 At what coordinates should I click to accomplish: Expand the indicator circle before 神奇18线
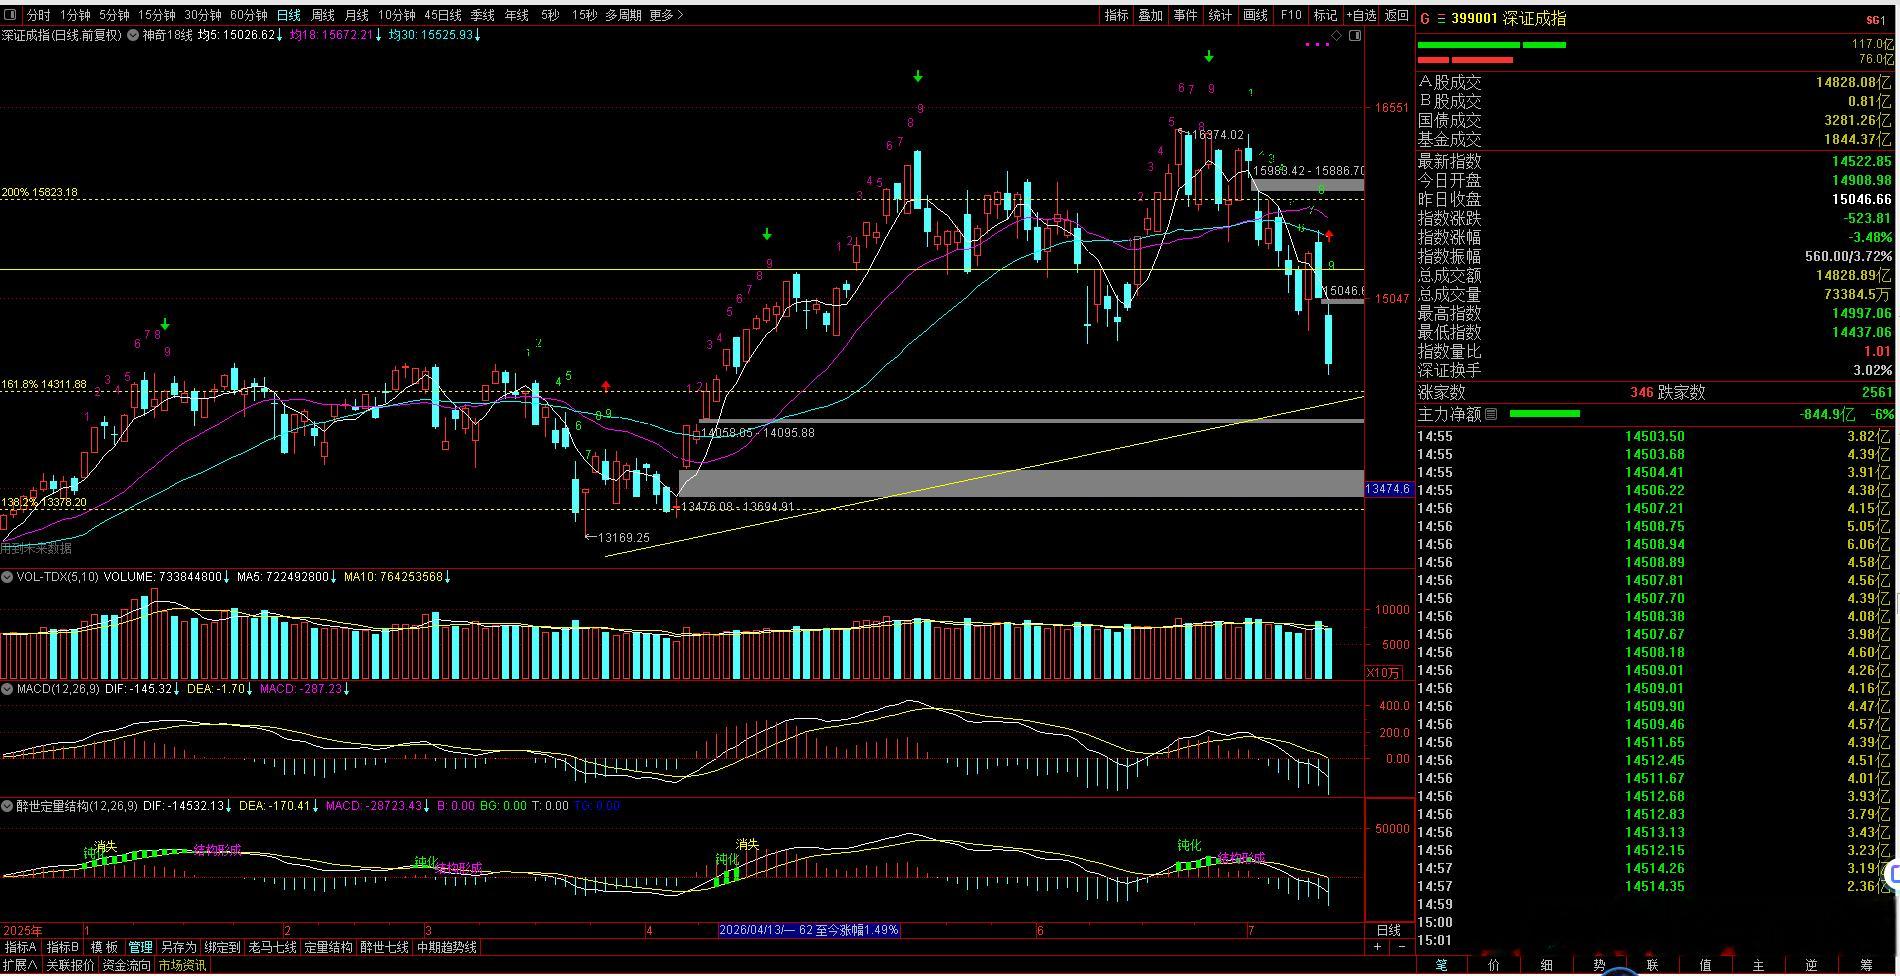pyautogui.click(x=133, y=35)
